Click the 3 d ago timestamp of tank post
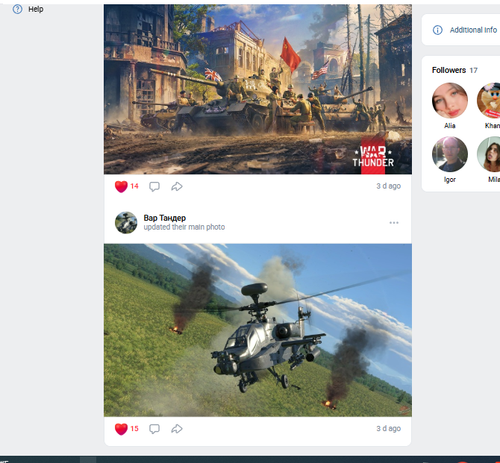 point(388,186)
